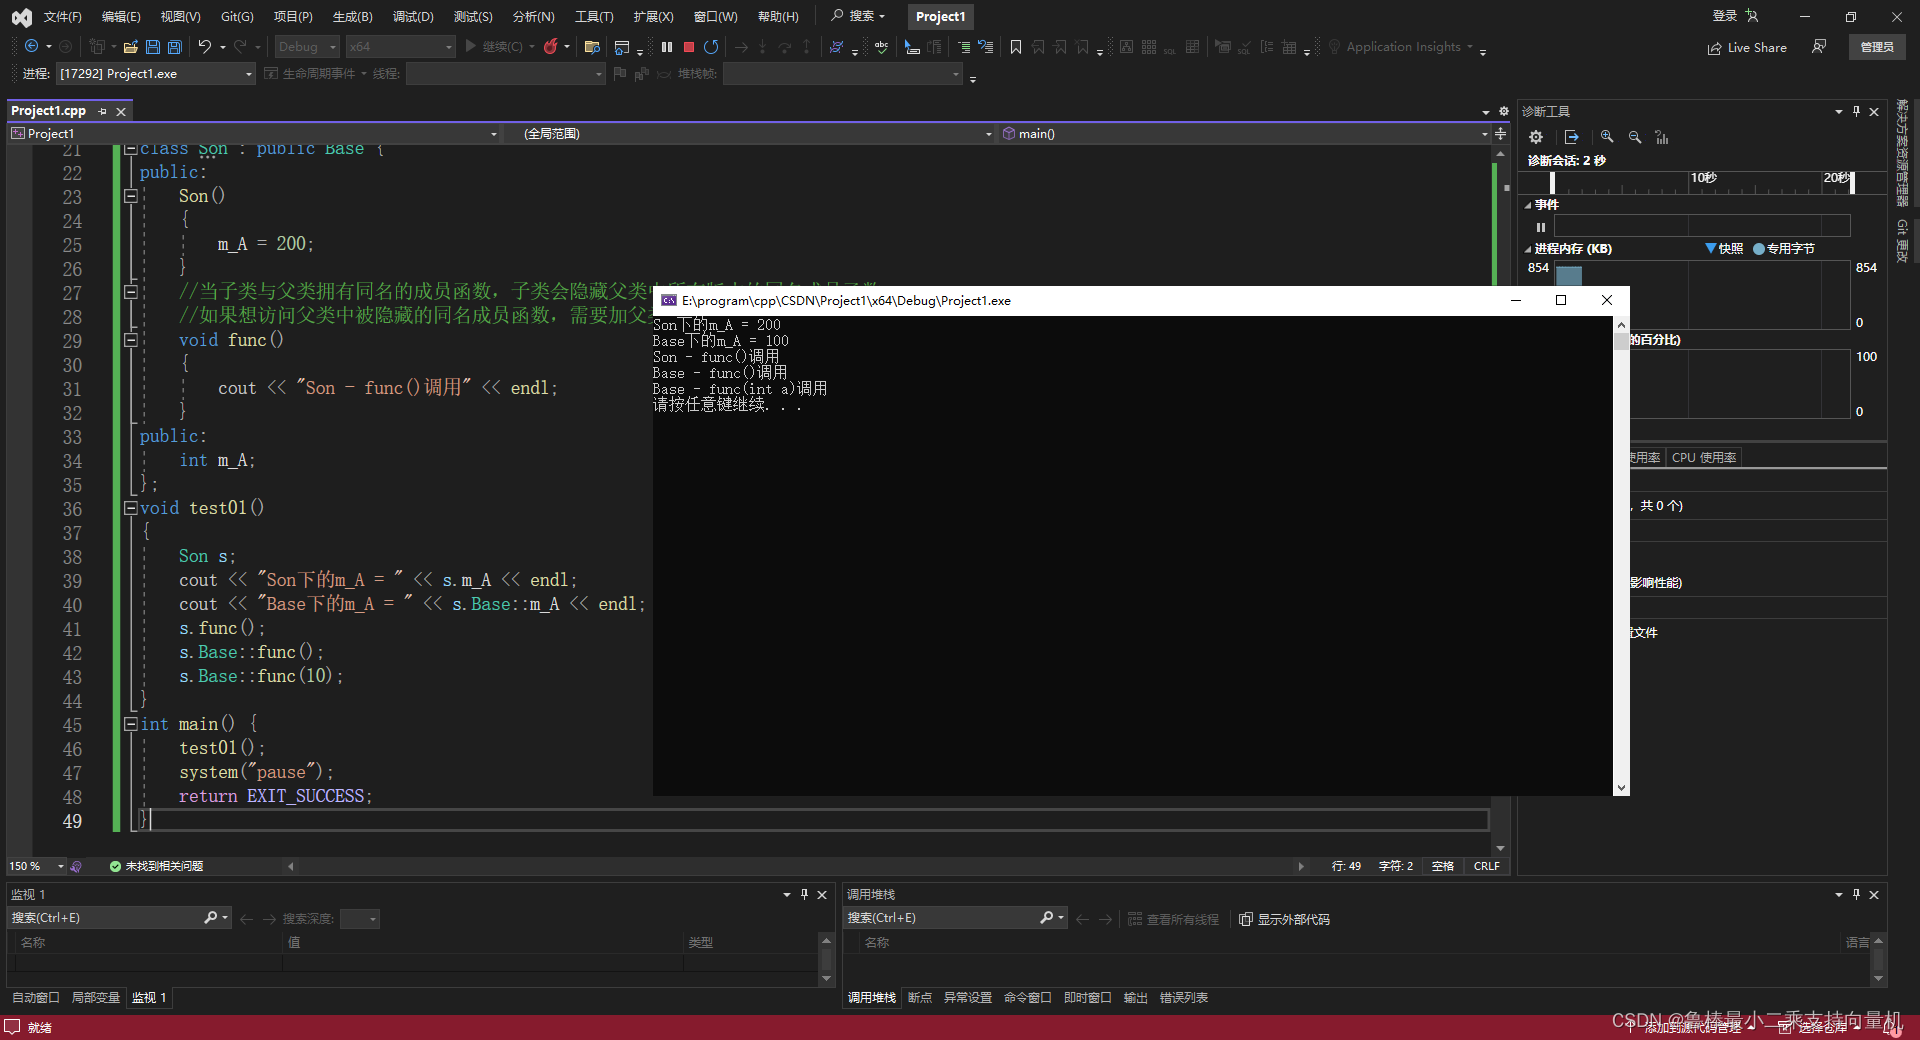Viewport: 1920px width, 1040px height.
Task: Toggle the pause events button under 事件
Action: tap(1541, 227)
